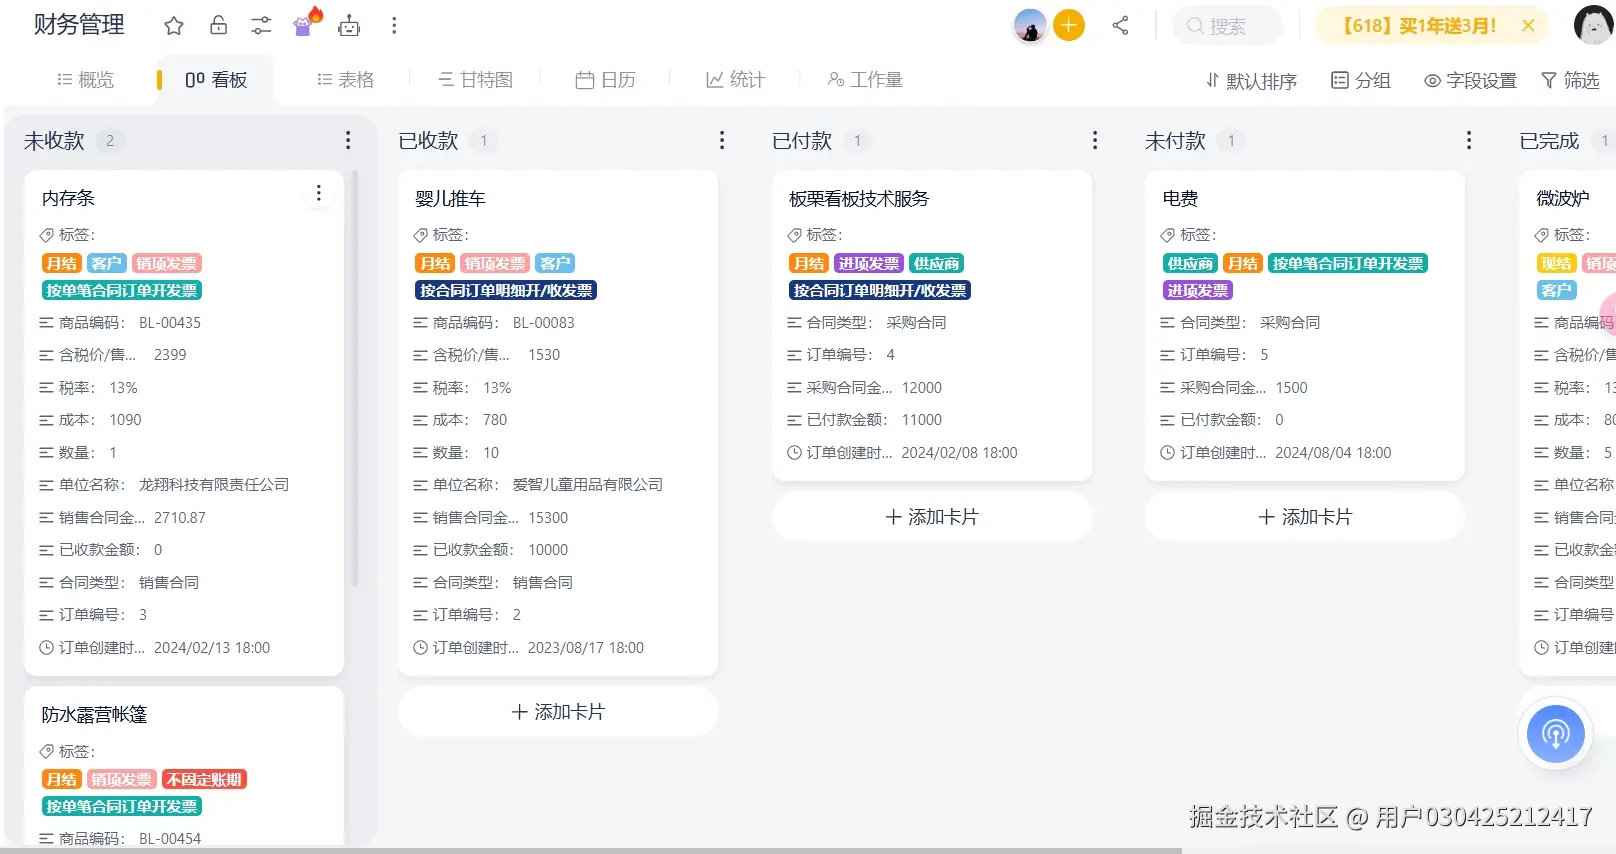Image resolution: width=1616 pixels, height=854 pixels.
Task: Open the 甘特图 tab
Action: pos(475,80)
